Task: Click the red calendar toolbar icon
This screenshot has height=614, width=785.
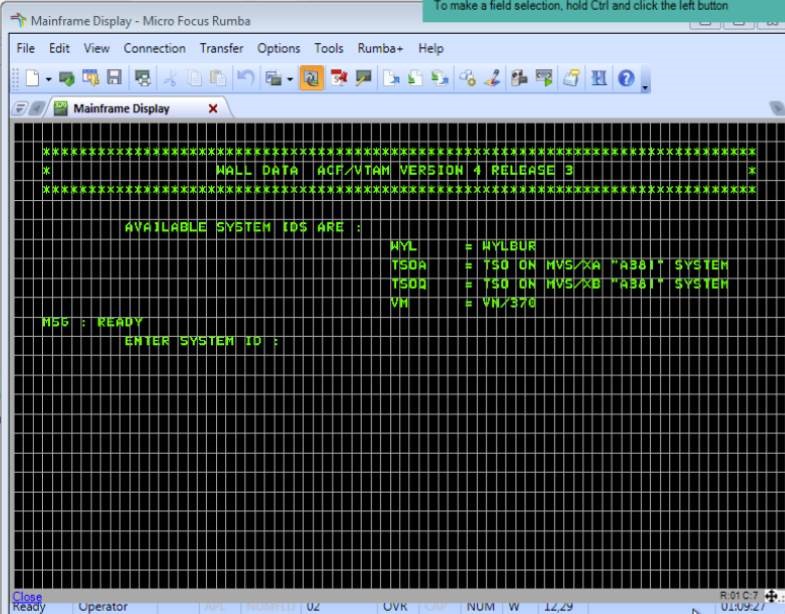Action: (339, 78)
